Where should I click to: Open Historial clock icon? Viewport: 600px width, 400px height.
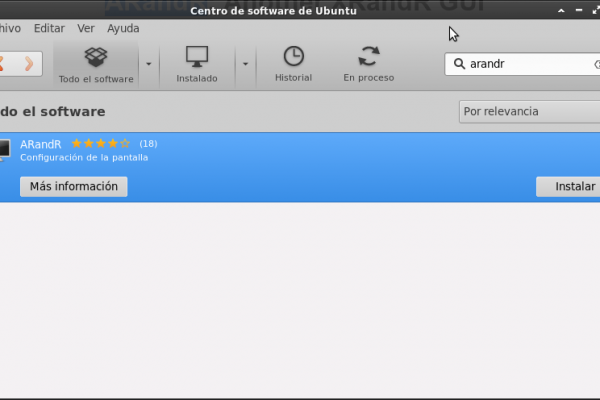click(293, 56)
